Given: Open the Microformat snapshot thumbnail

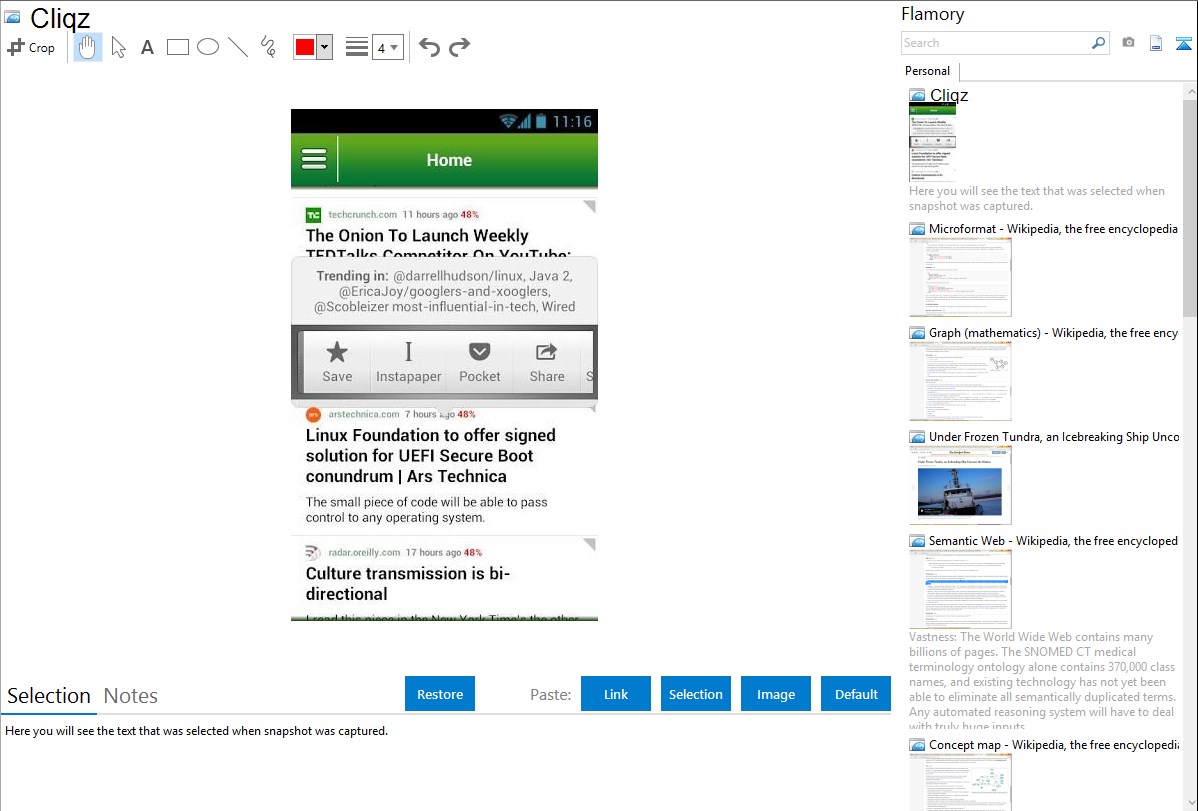Looking at the screenshot, I should pos(960,277).
